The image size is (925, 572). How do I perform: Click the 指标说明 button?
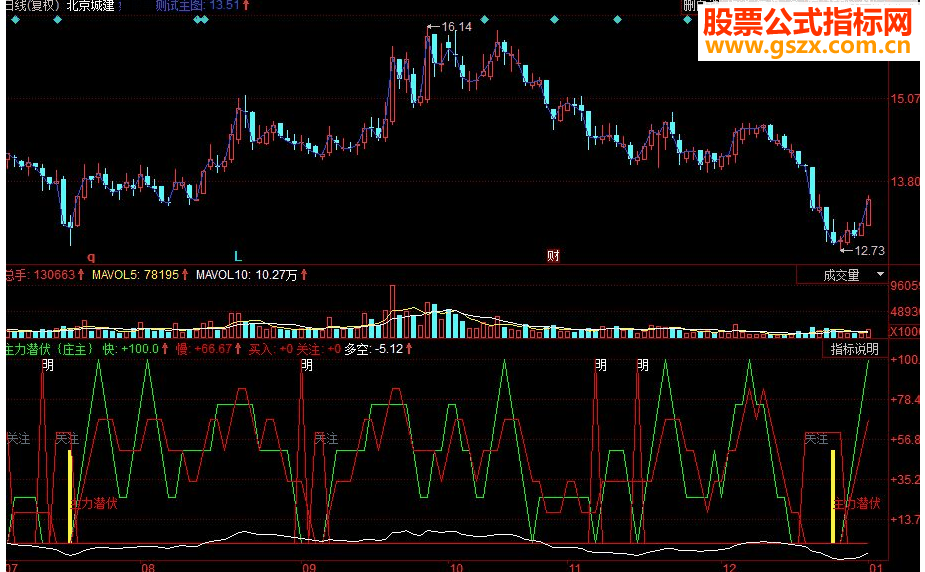[x=854, y=349]
